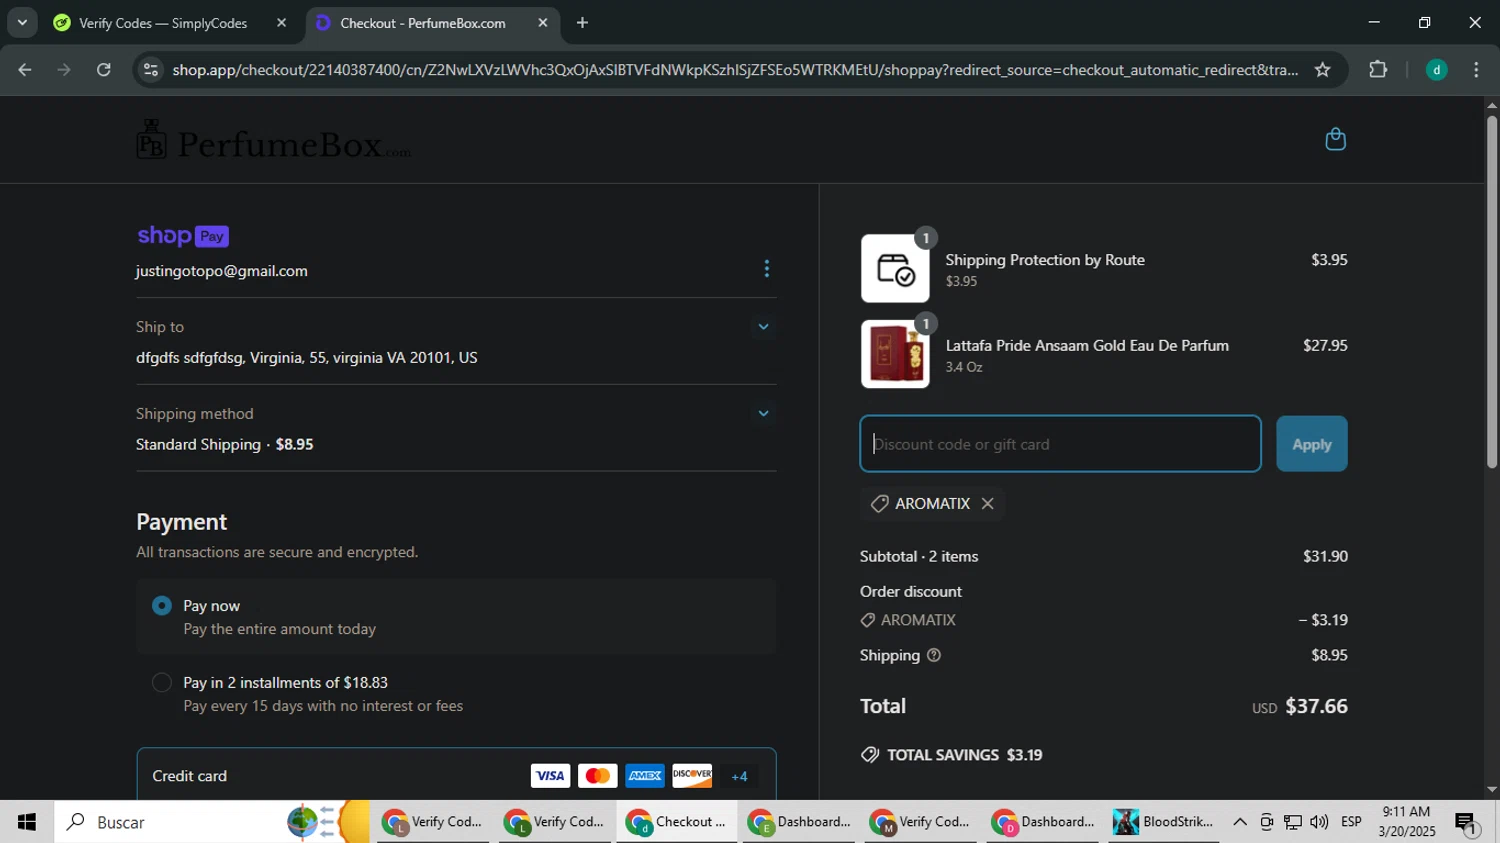
Task: Expand the Ship to address section
Action: 763,327
